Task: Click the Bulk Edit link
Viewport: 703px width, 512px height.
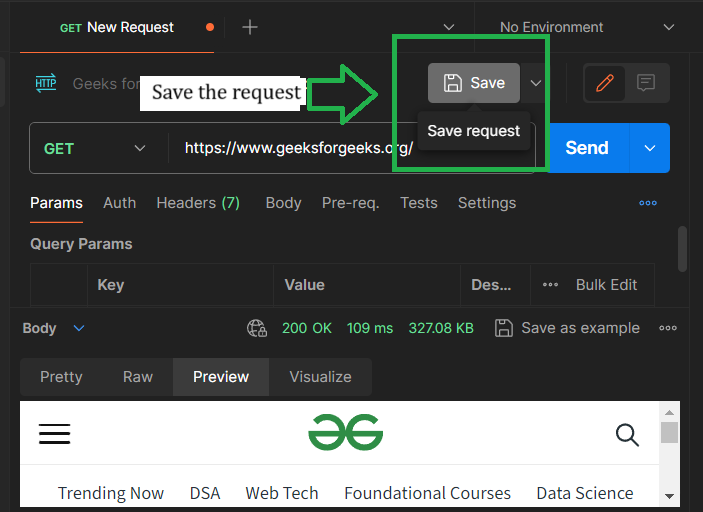Action: (606, 285)
